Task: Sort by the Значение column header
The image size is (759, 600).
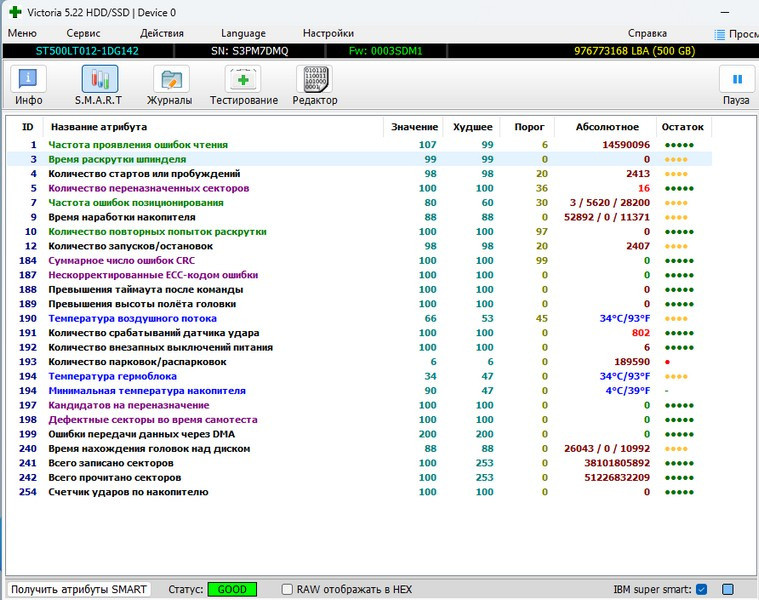Action: (x=414, y=127)
